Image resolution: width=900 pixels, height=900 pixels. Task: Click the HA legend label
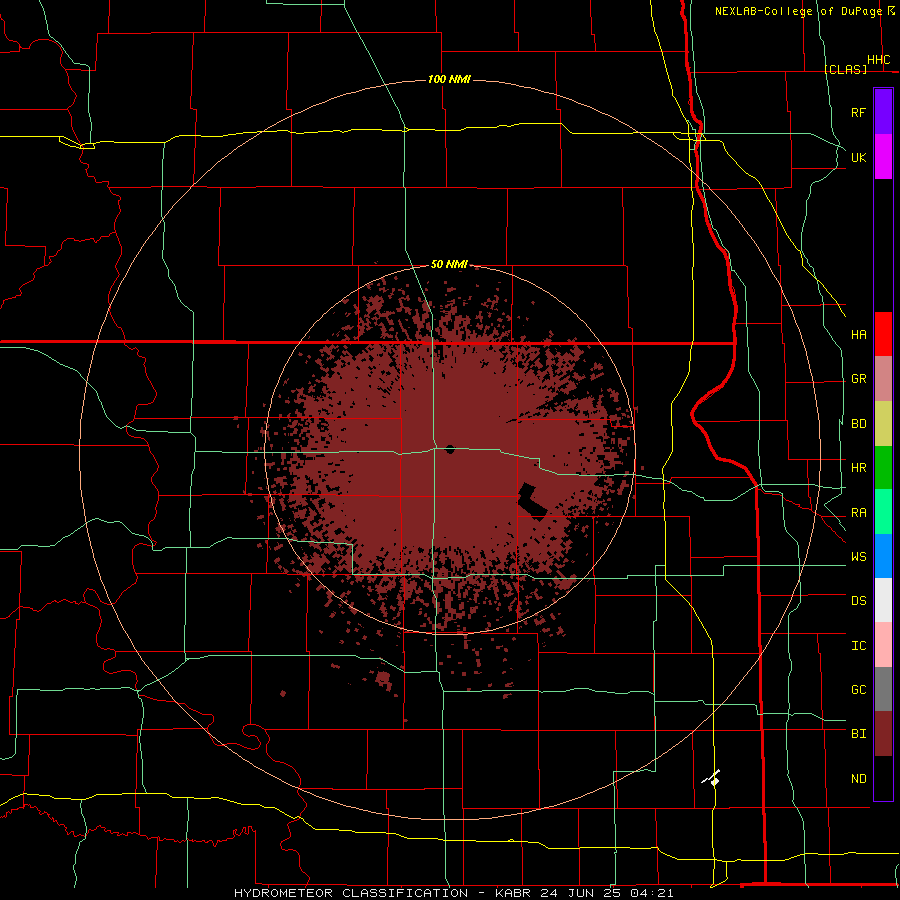(858, 334)
